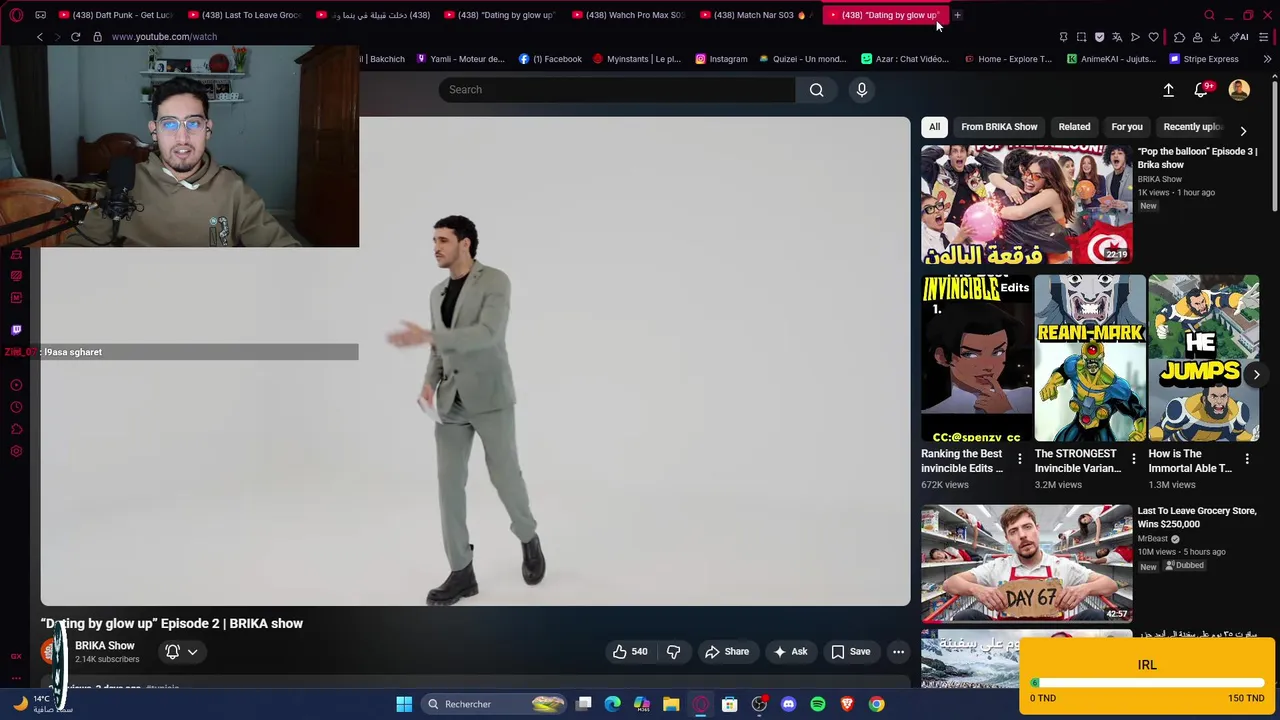
Task: Open MrBeast 'Last To Leave Grocery Store' thumbnail
Action: coord(1026,563)
